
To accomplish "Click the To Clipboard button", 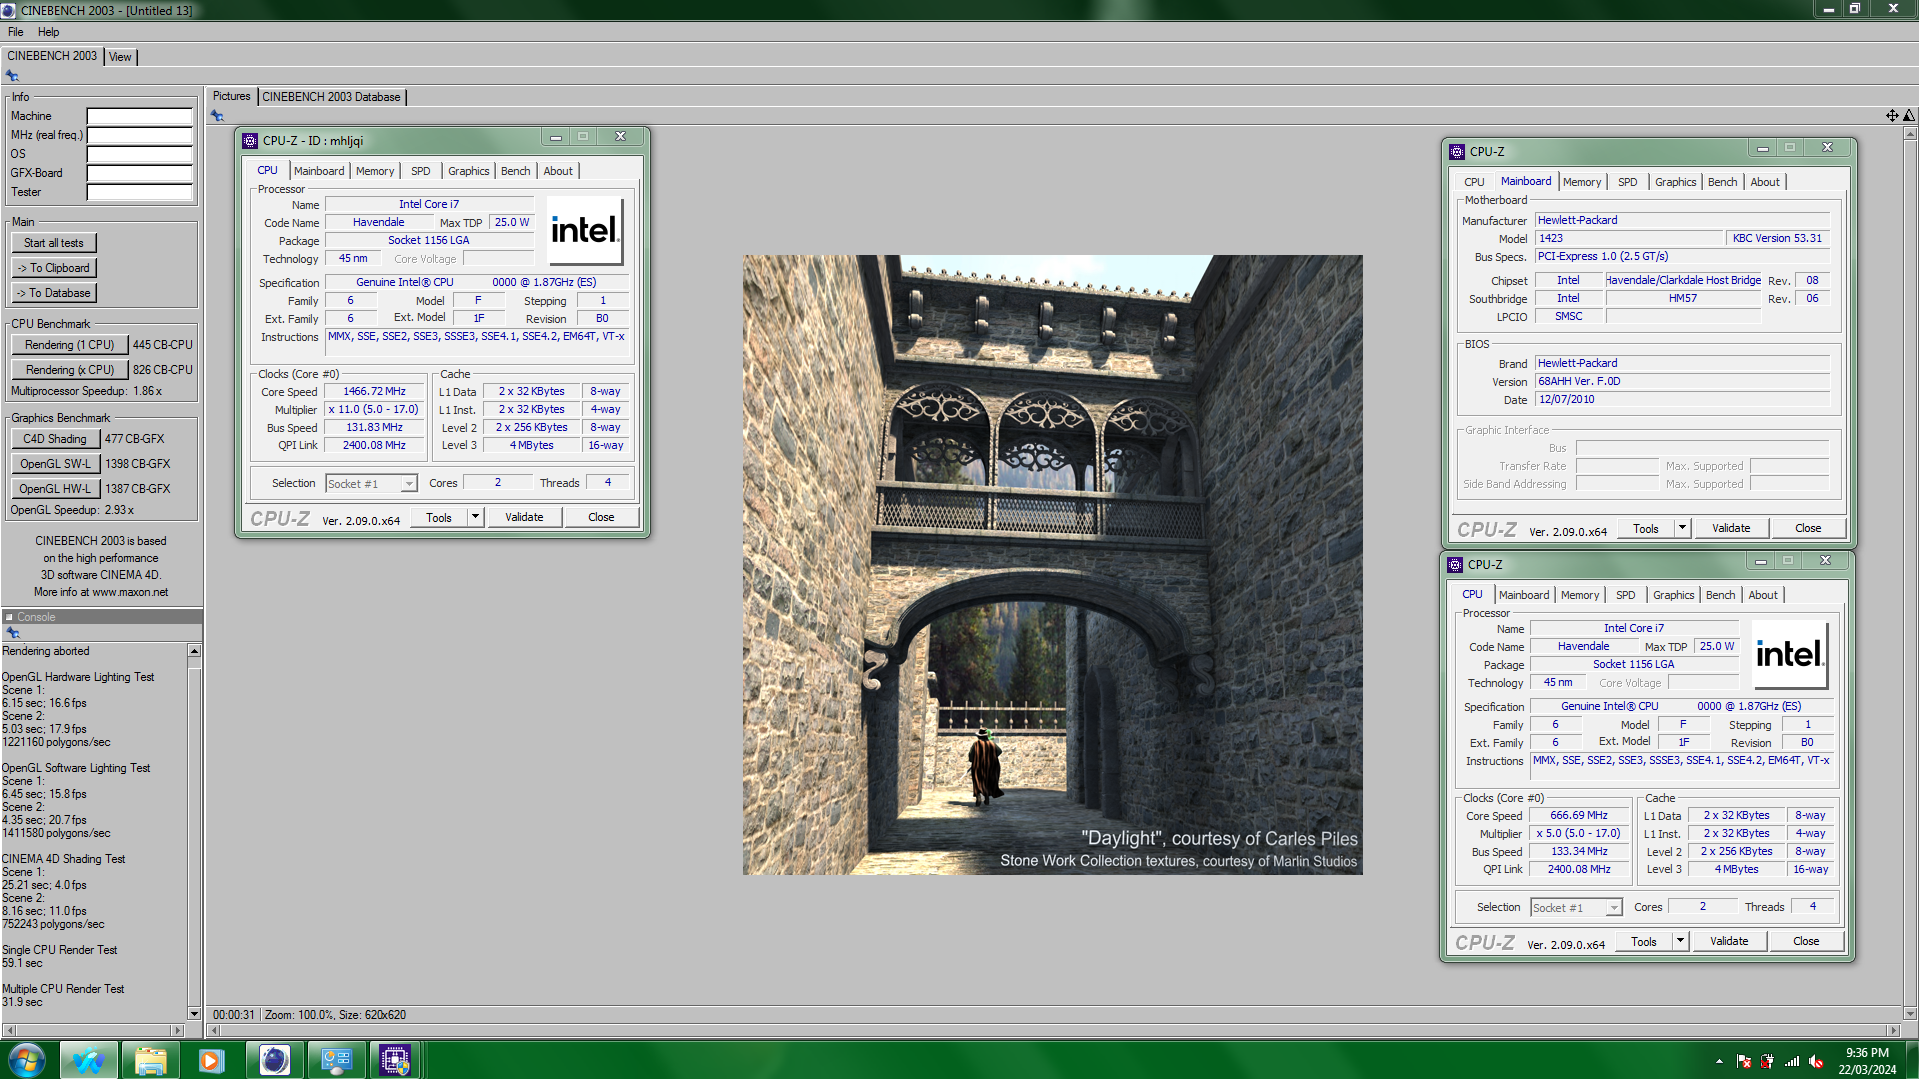I will pyautogui.click(x=54, y=268).
